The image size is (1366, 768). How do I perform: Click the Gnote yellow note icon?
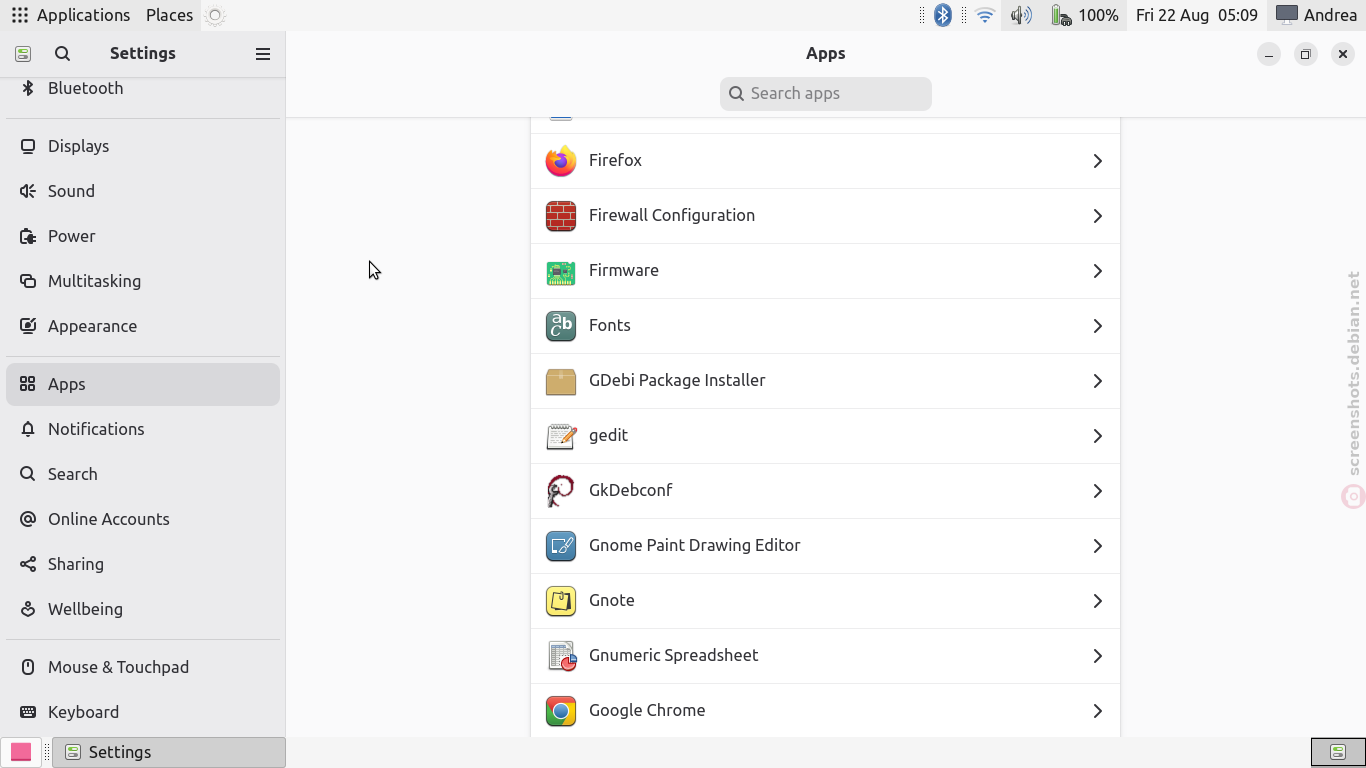tap(561, 601)
